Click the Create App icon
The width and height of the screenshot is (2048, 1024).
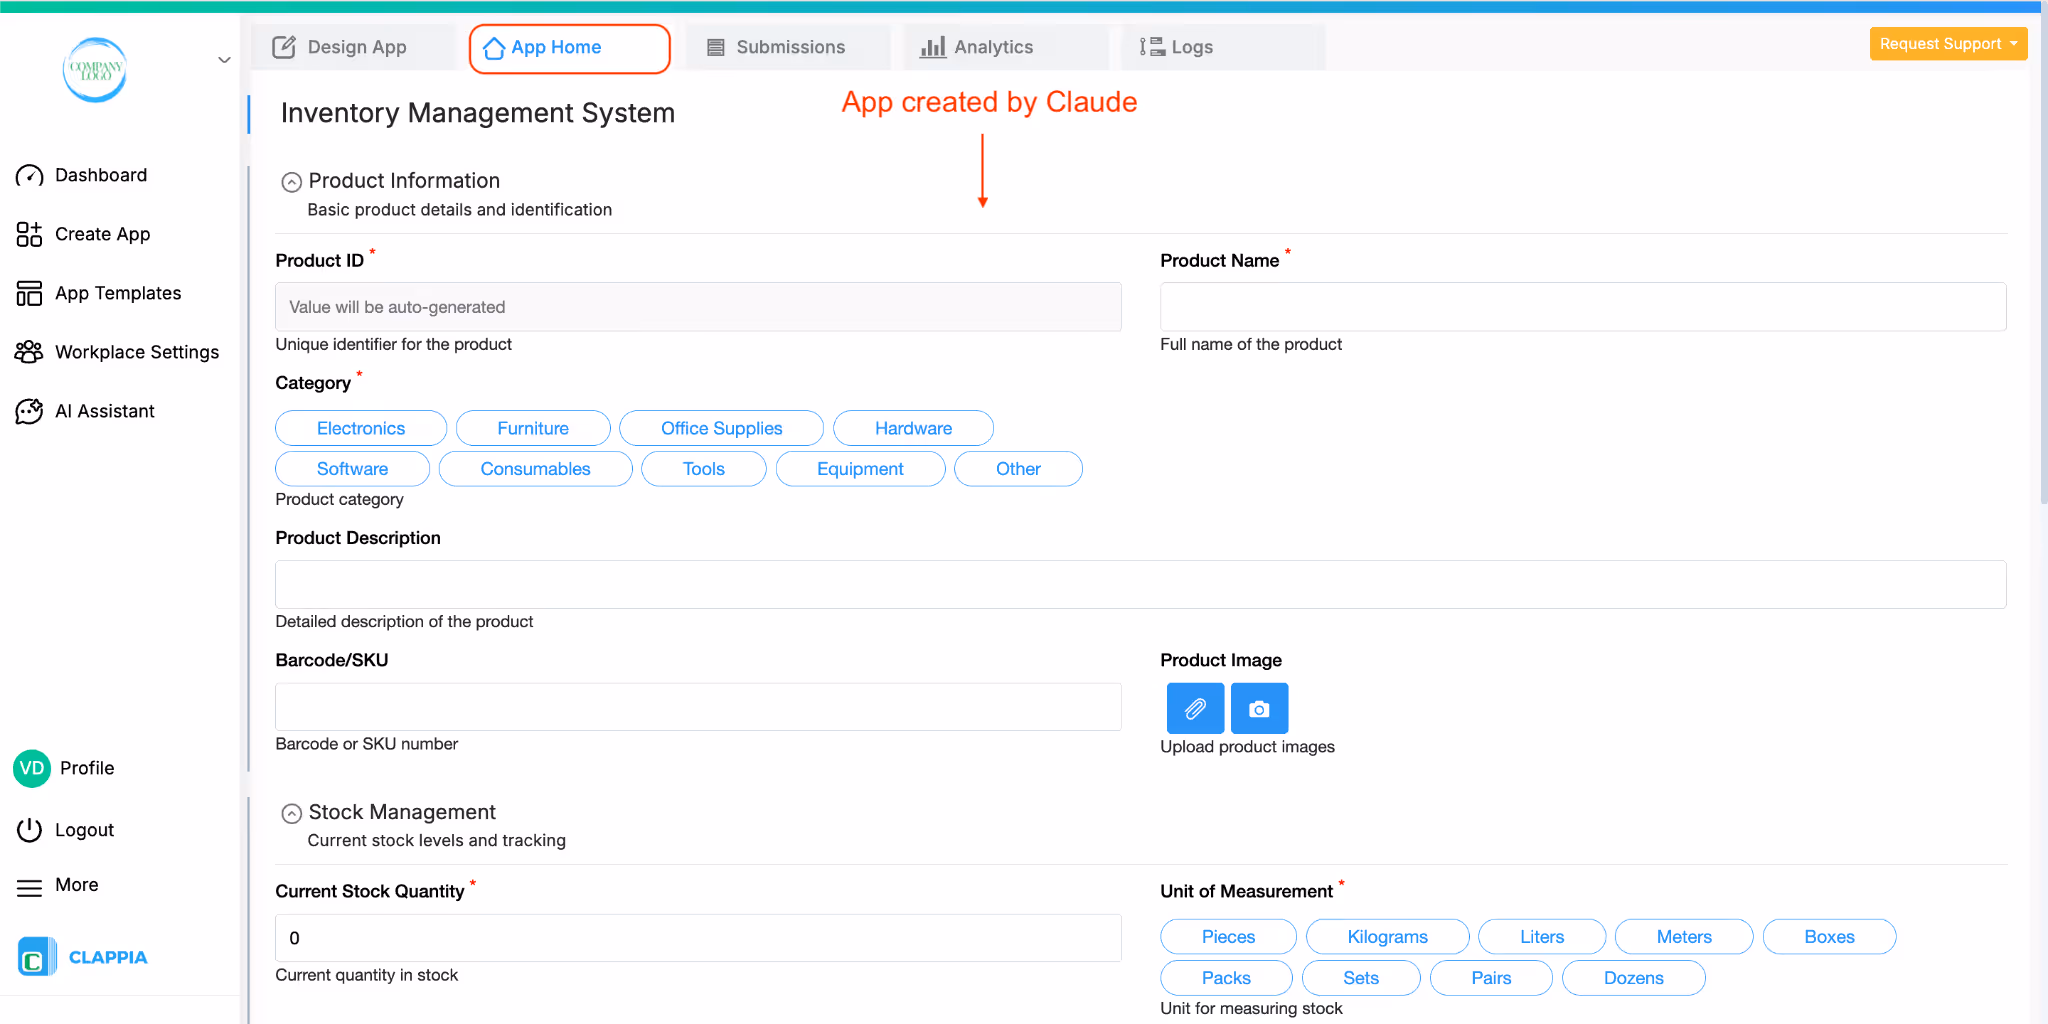(29, 233)
